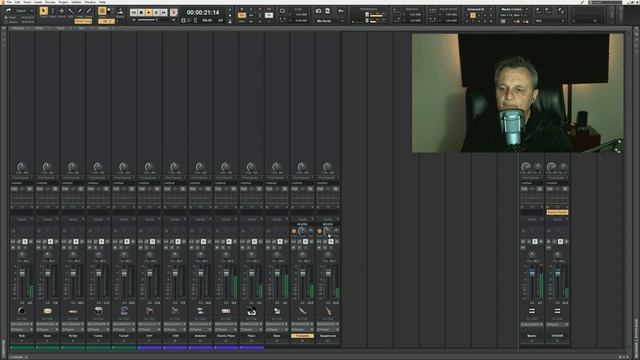Select the Smart tool in the toolbar
Screen dimensions: 640x360
pos(43,11)
